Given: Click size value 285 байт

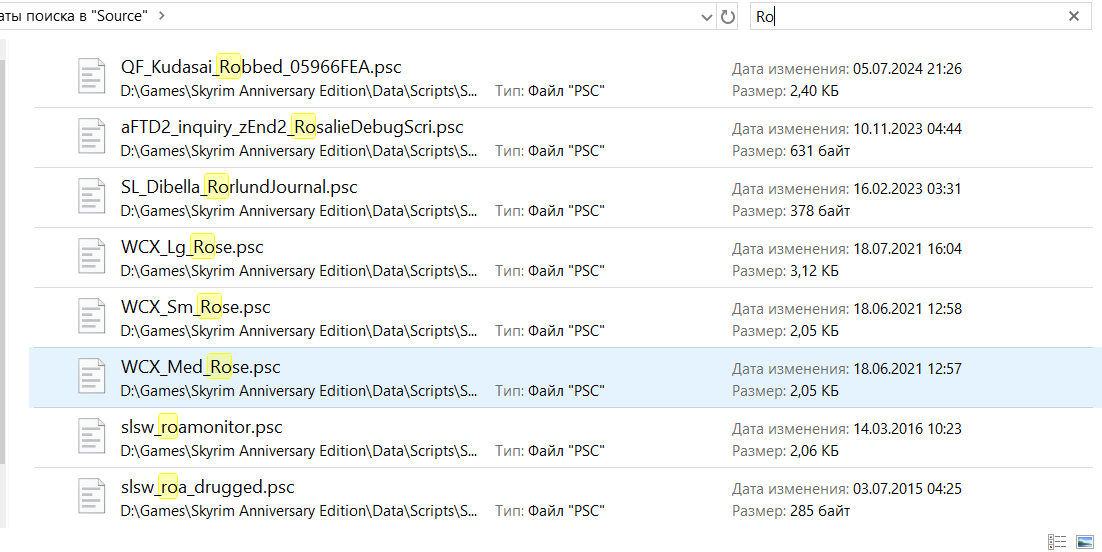Looking at the screenshot, I should [819, 511].
